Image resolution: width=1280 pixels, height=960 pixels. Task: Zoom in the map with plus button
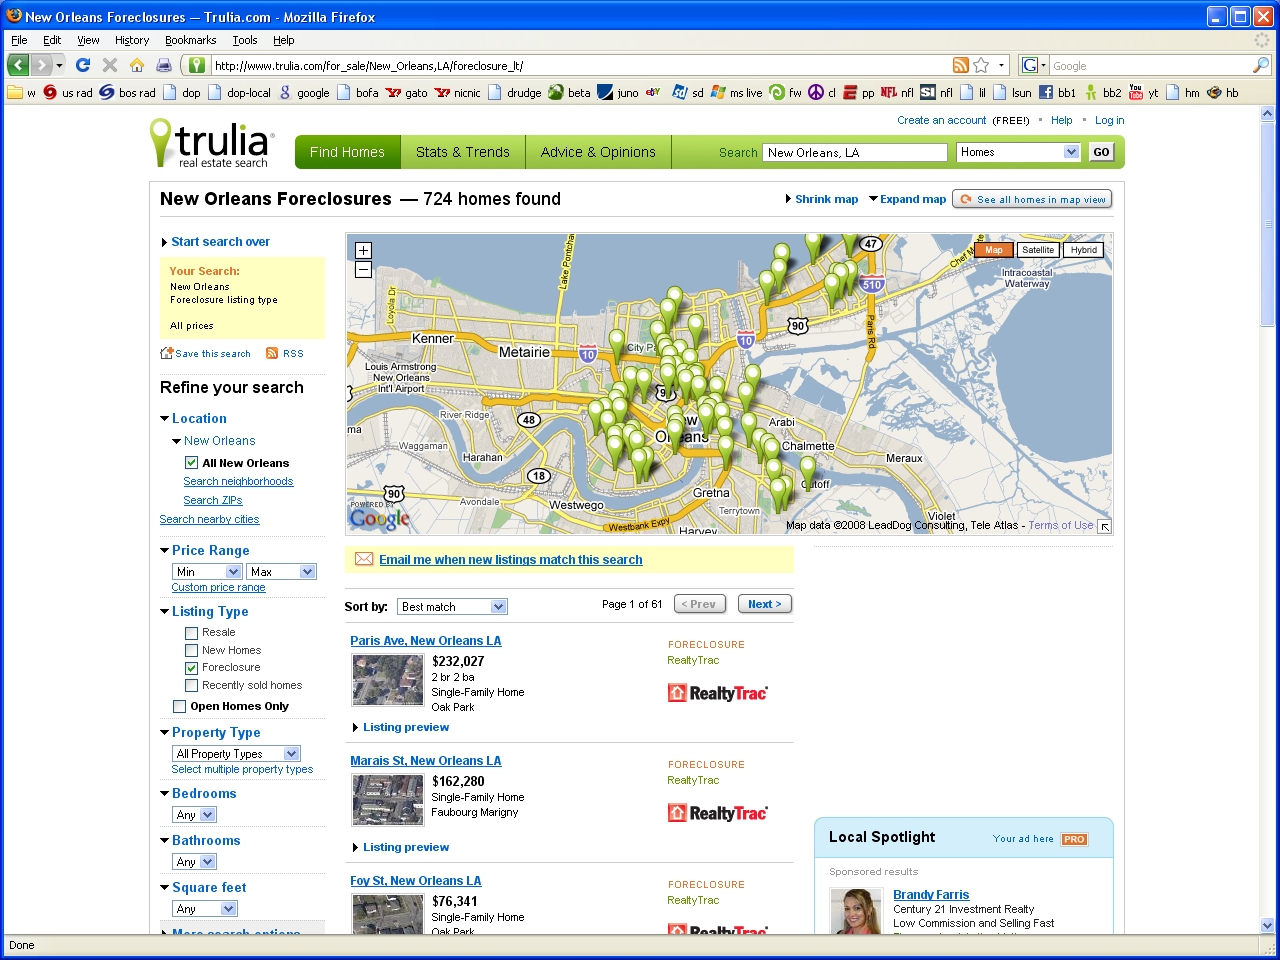tap(363, 250)
